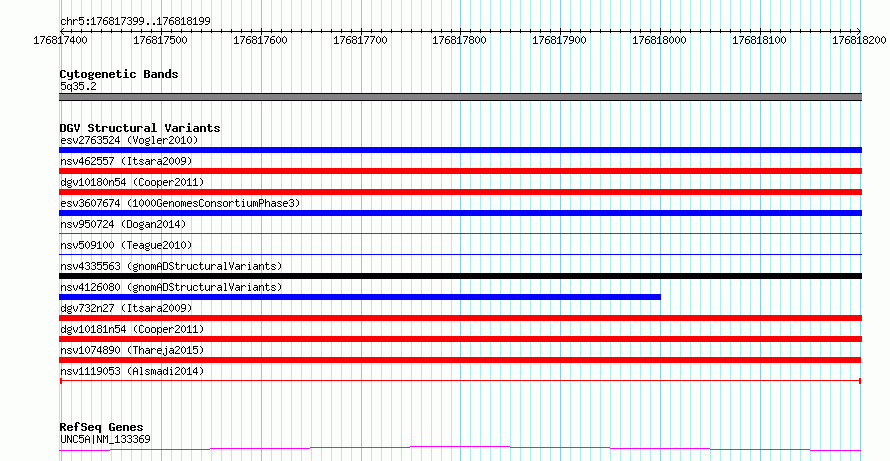Open the nsv462557 (Itsara2009) label
The height and width of the screenshot is (461, 890).
pos(126,161)
